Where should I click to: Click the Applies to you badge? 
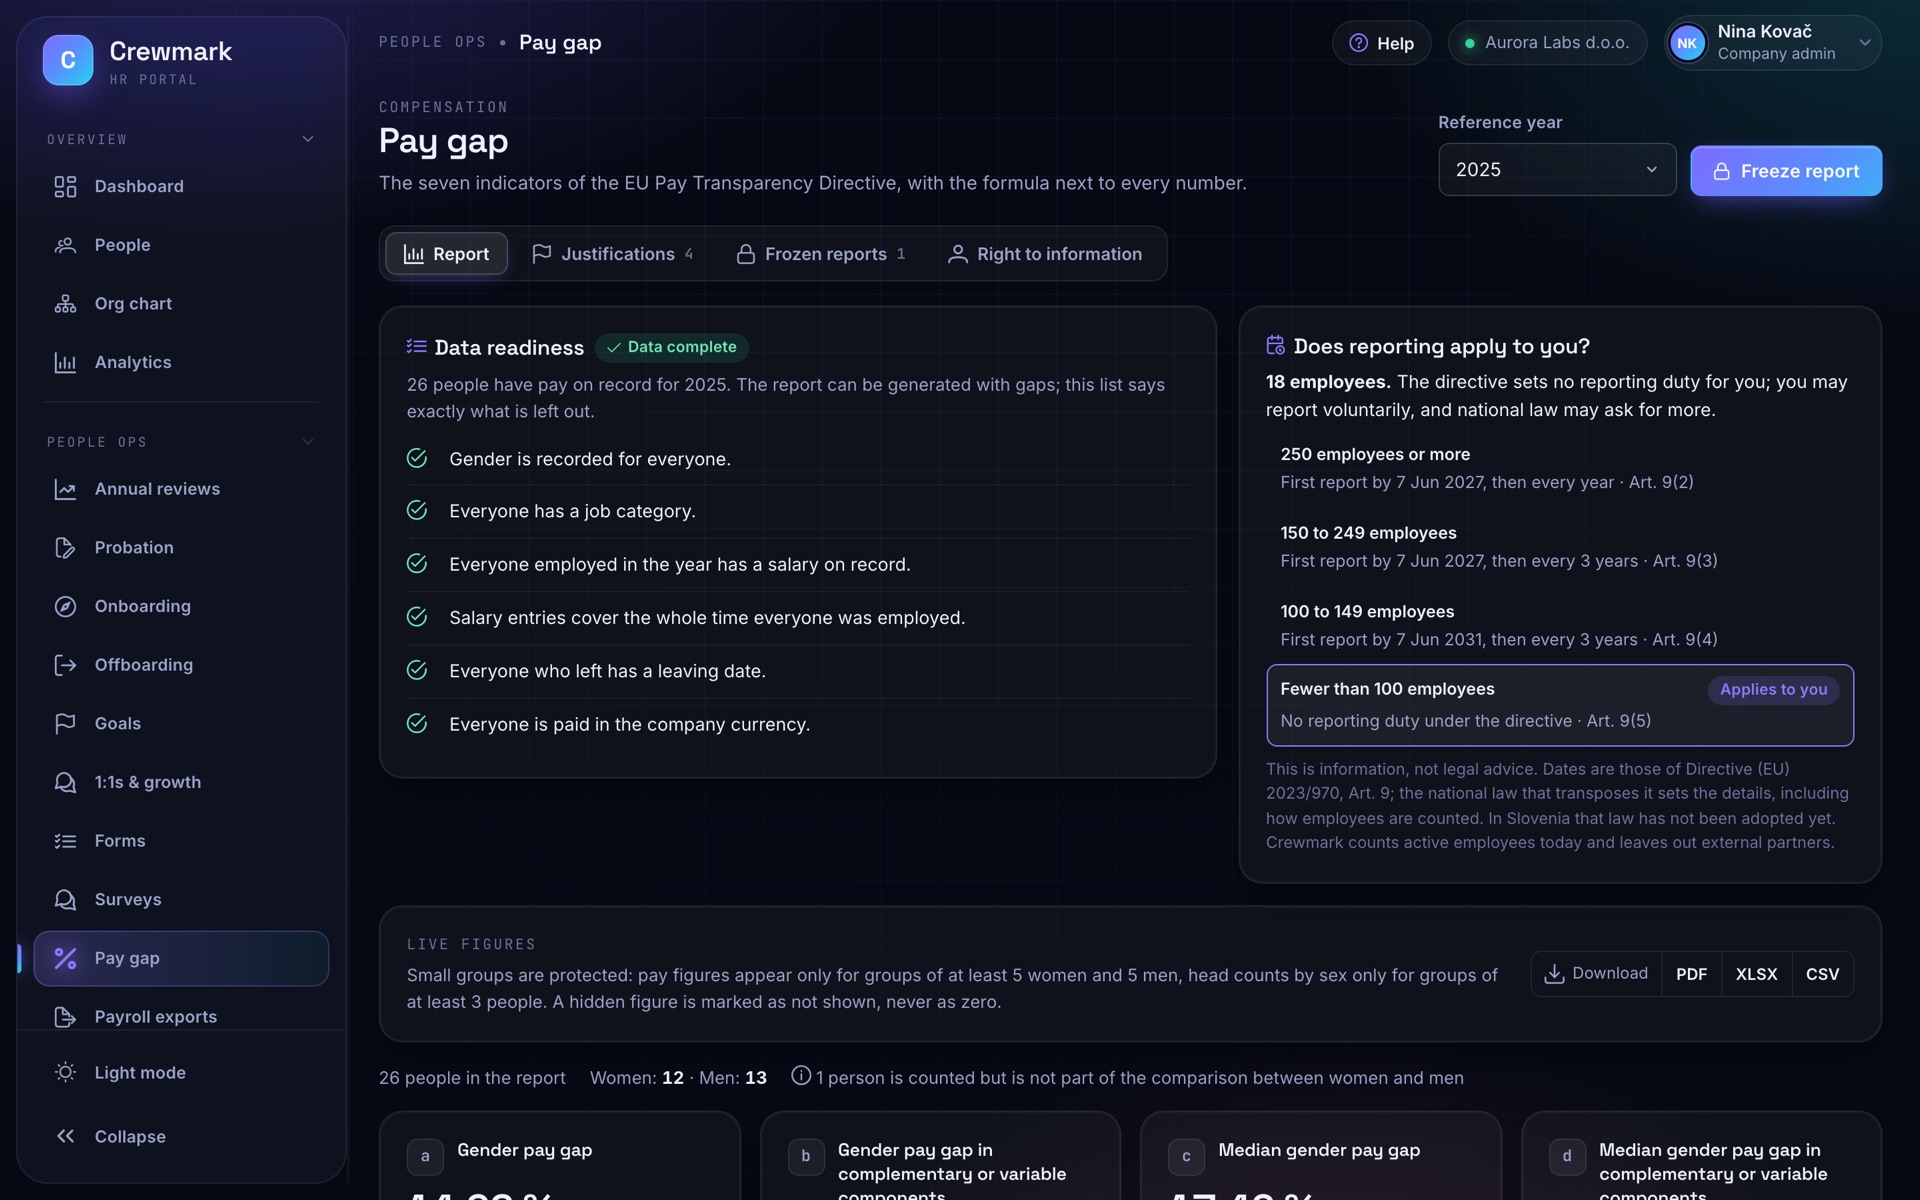point(1773,690)
